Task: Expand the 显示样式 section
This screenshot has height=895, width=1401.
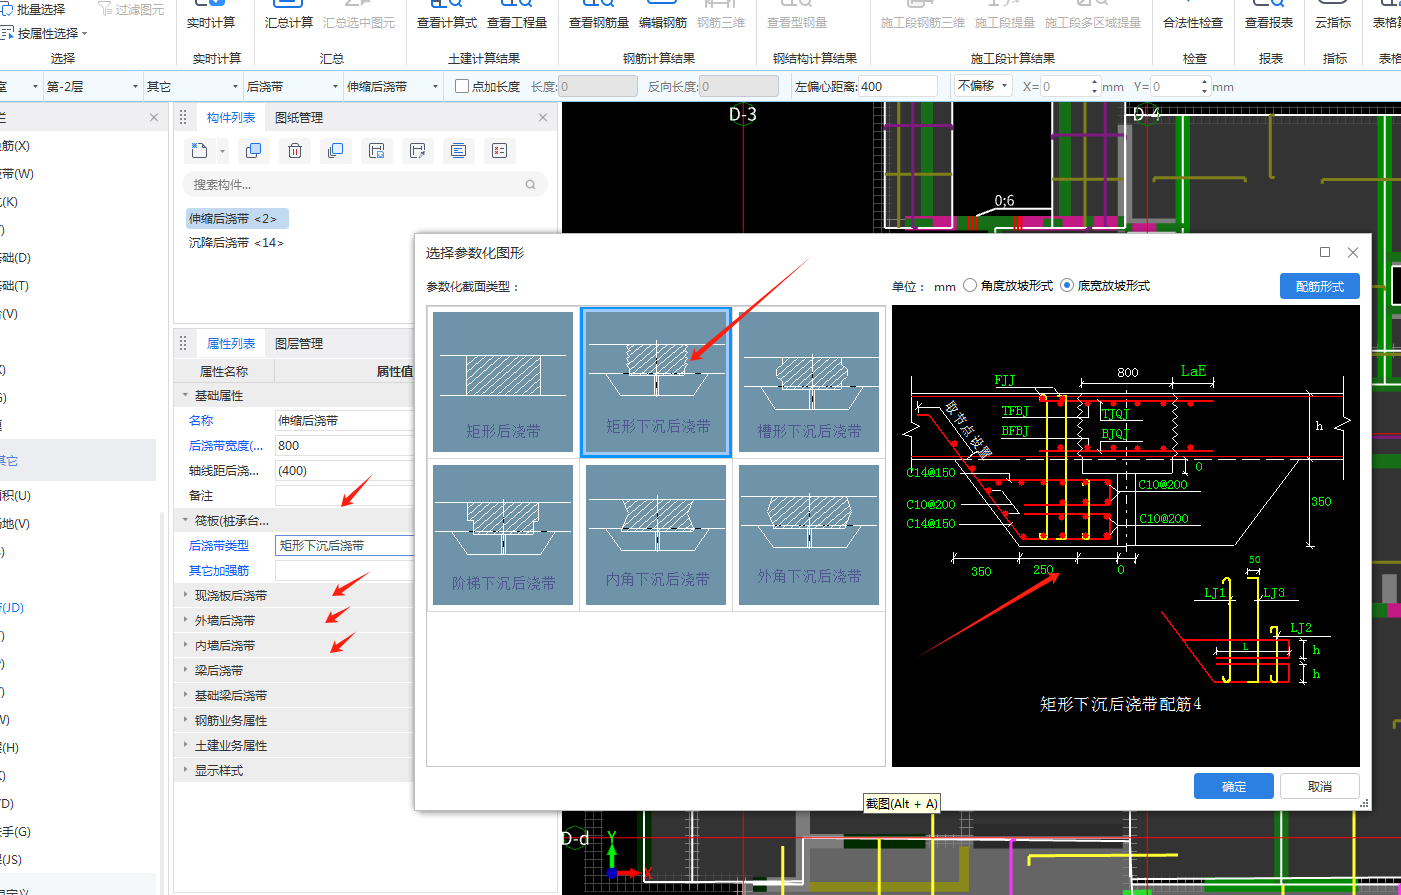Action: pyautogui.click(x=185, y=770)
